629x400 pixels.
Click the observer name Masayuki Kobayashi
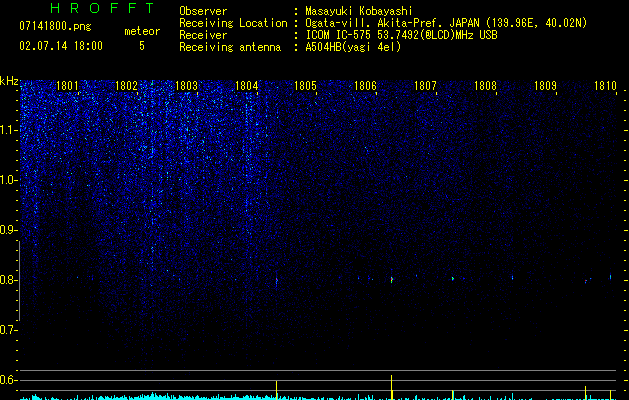pos(359,11)
